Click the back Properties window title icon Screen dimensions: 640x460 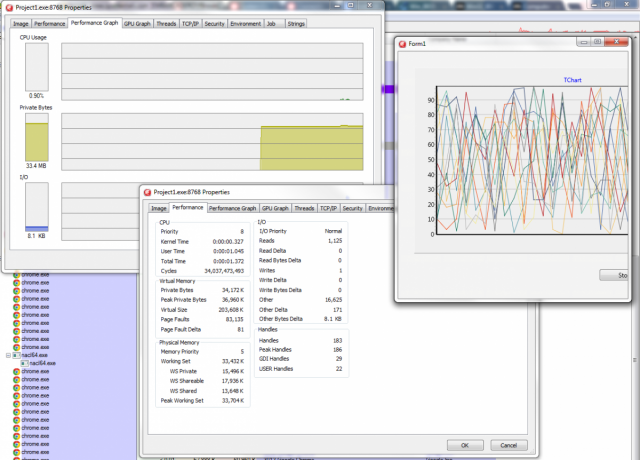tap(9, 7)
